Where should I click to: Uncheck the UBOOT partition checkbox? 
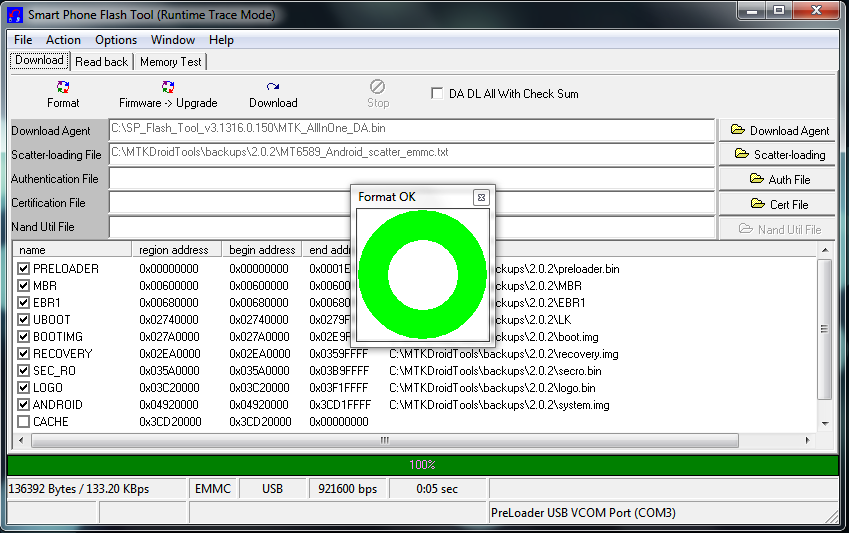23,320
